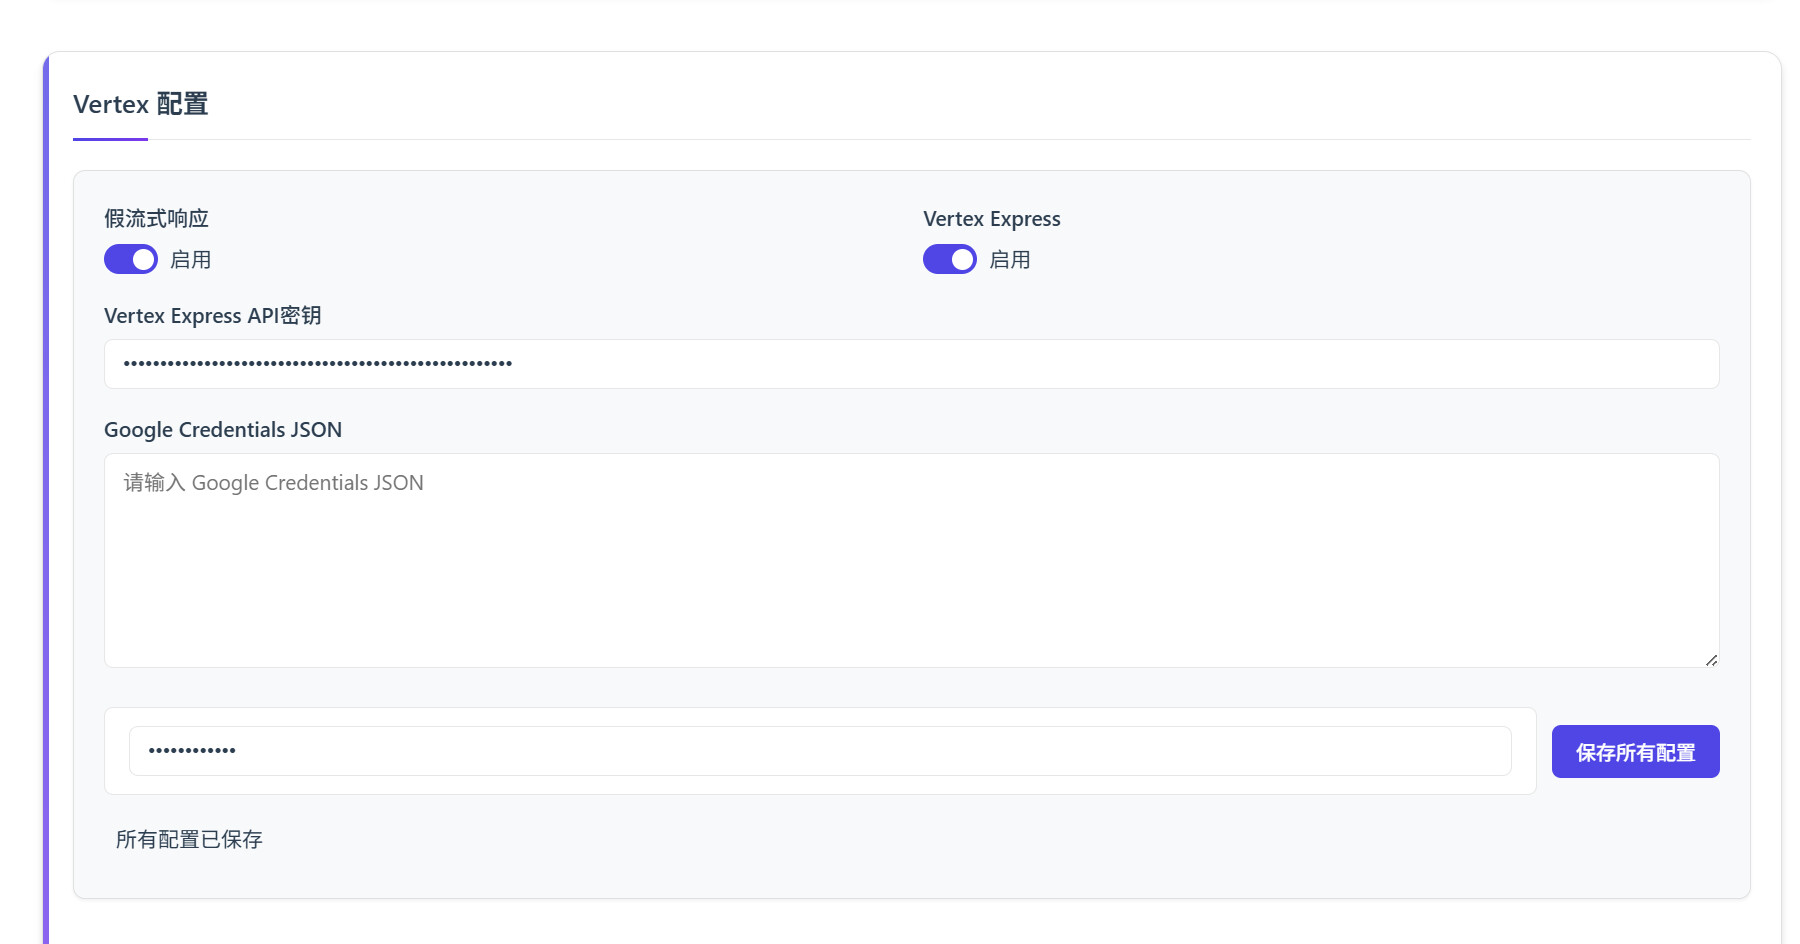This screenshot has height=944, width=1800.
Task: Click the password field beside 保存所有配置
Action: pyautogui.click(x=819, y=751)
